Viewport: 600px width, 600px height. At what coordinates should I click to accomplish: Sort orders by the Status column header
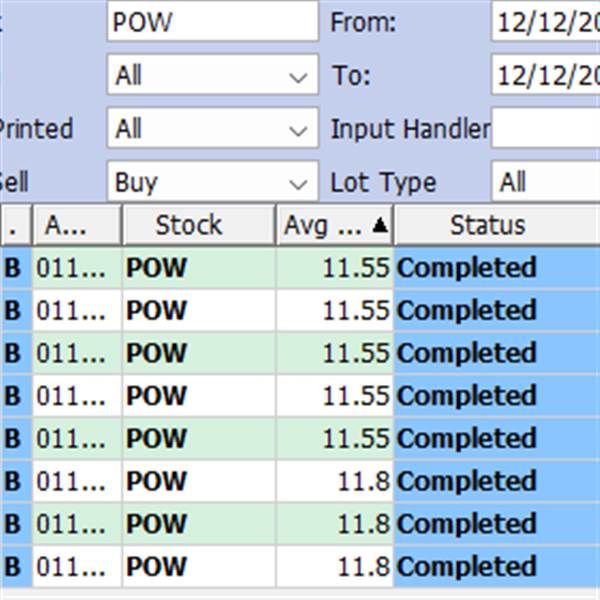(x=487, y=226)
